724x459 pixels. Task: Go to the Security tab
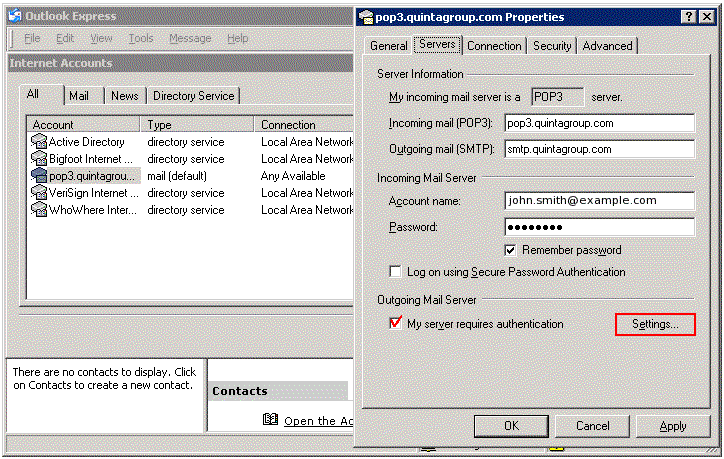(x=552, y=46)
